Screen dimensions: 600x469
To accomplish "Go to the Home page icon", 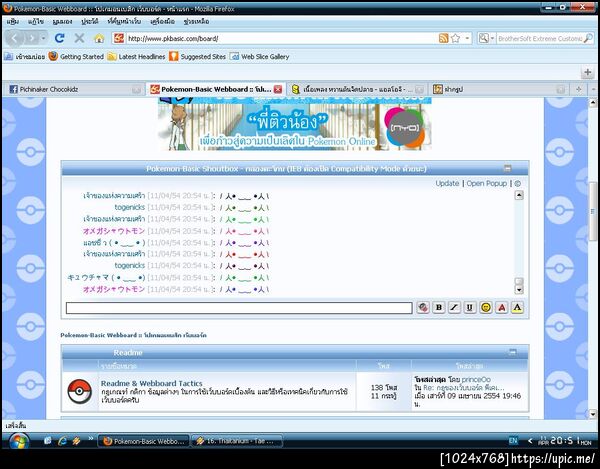I will 99,38.
